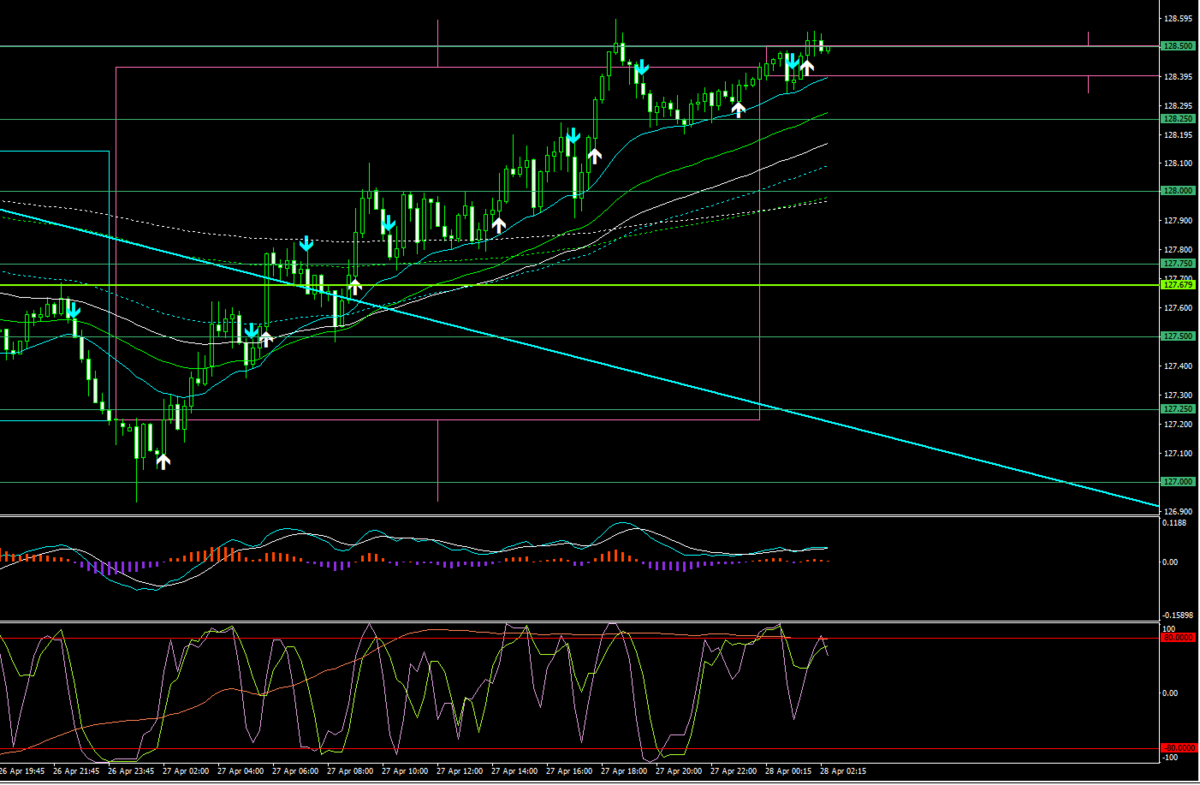The width and height of the screenshot is (1200, 785).
Task: Click the -0.15898 MACD scale value
Action: (1179, 616)
